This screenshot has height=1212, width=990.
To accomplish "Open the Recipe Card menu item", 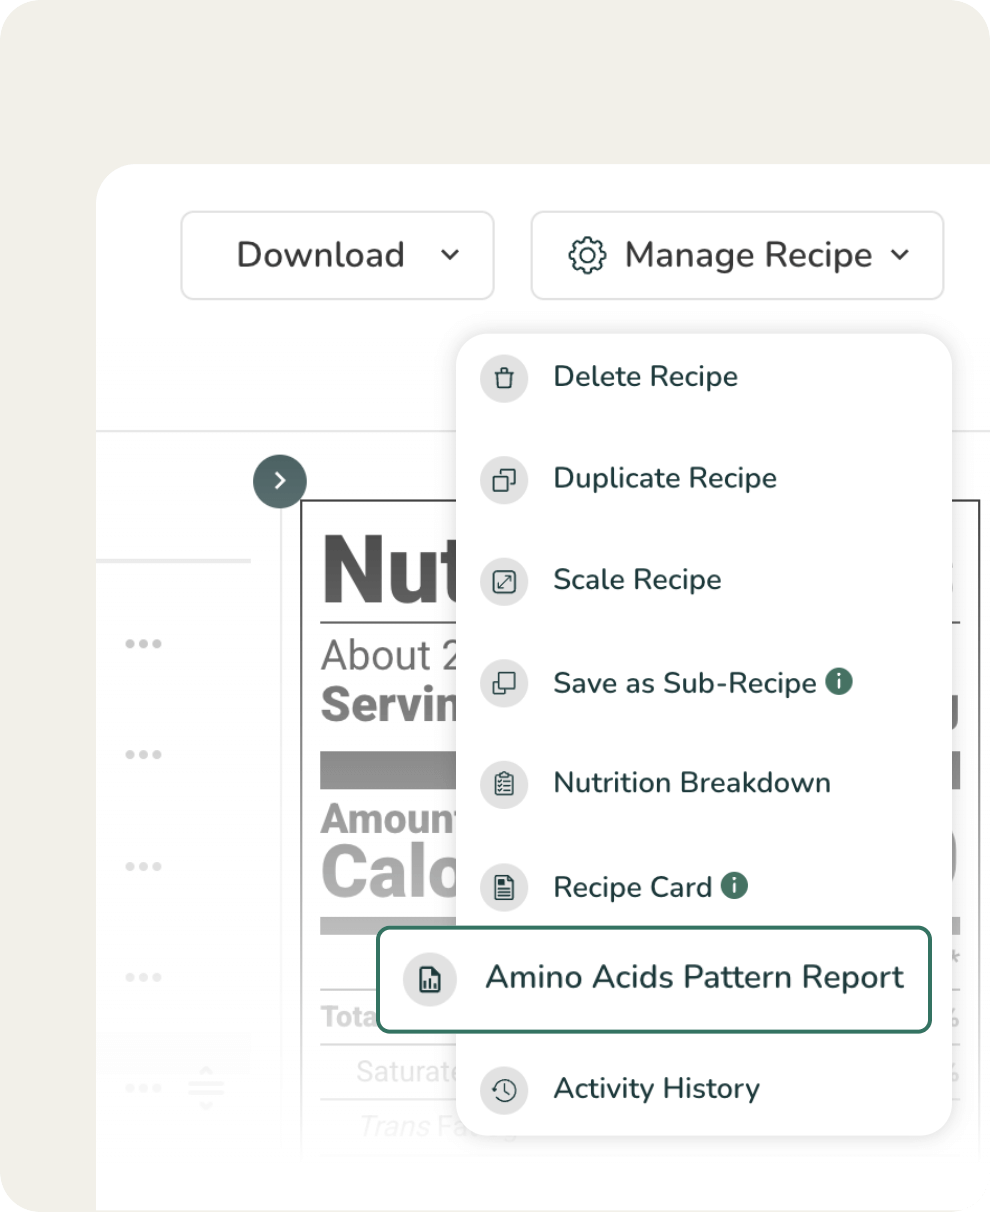I will [632, 887].
